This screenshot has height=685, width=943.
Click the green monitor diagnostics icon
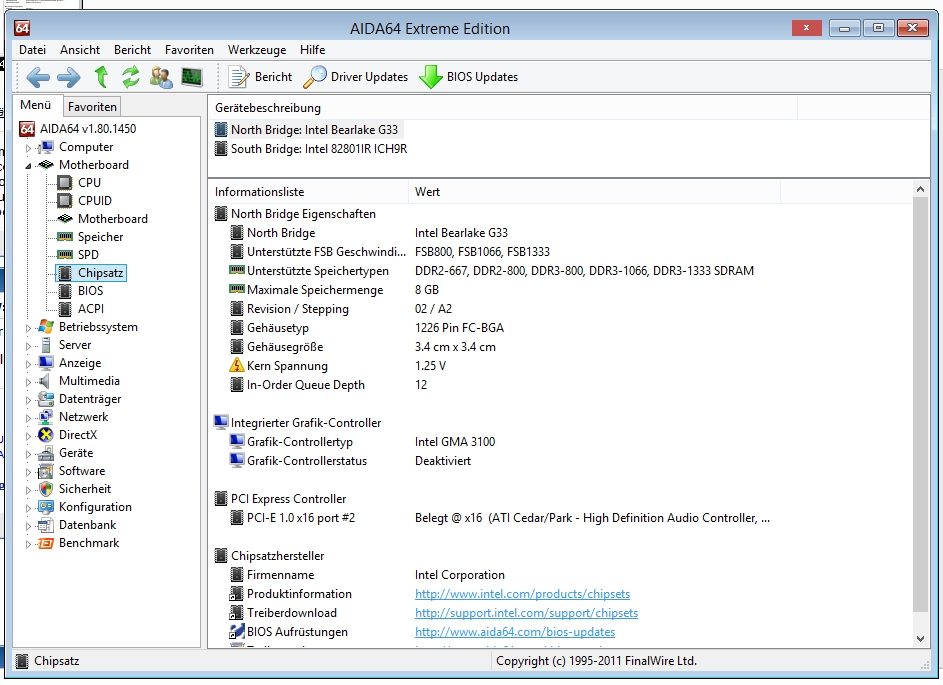192,77
